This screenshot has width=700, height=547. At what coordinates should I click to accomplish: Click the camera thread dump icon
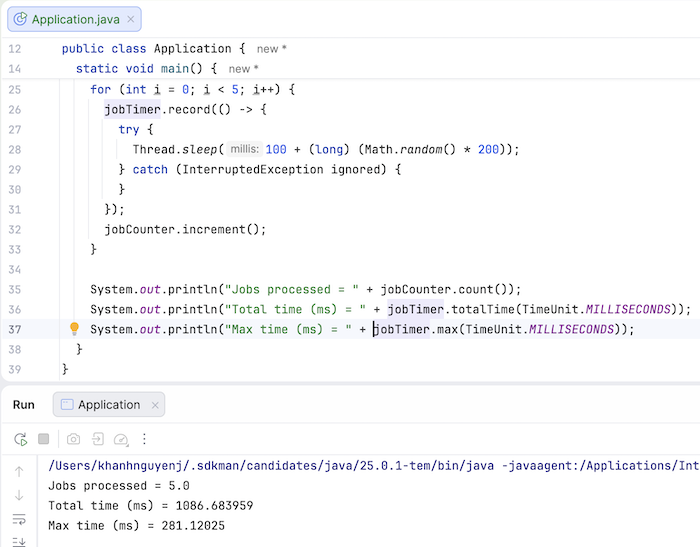pos(73,439)
